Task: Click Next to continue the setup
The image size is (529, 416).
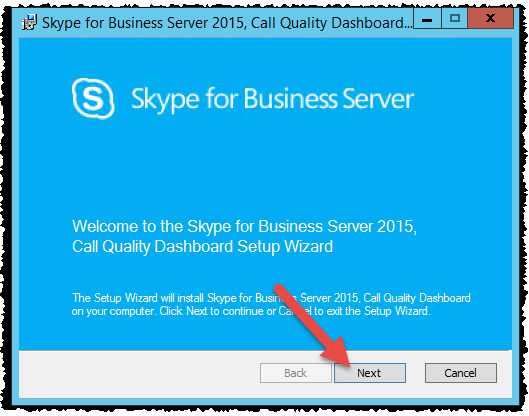Action: tap(370, 373)
